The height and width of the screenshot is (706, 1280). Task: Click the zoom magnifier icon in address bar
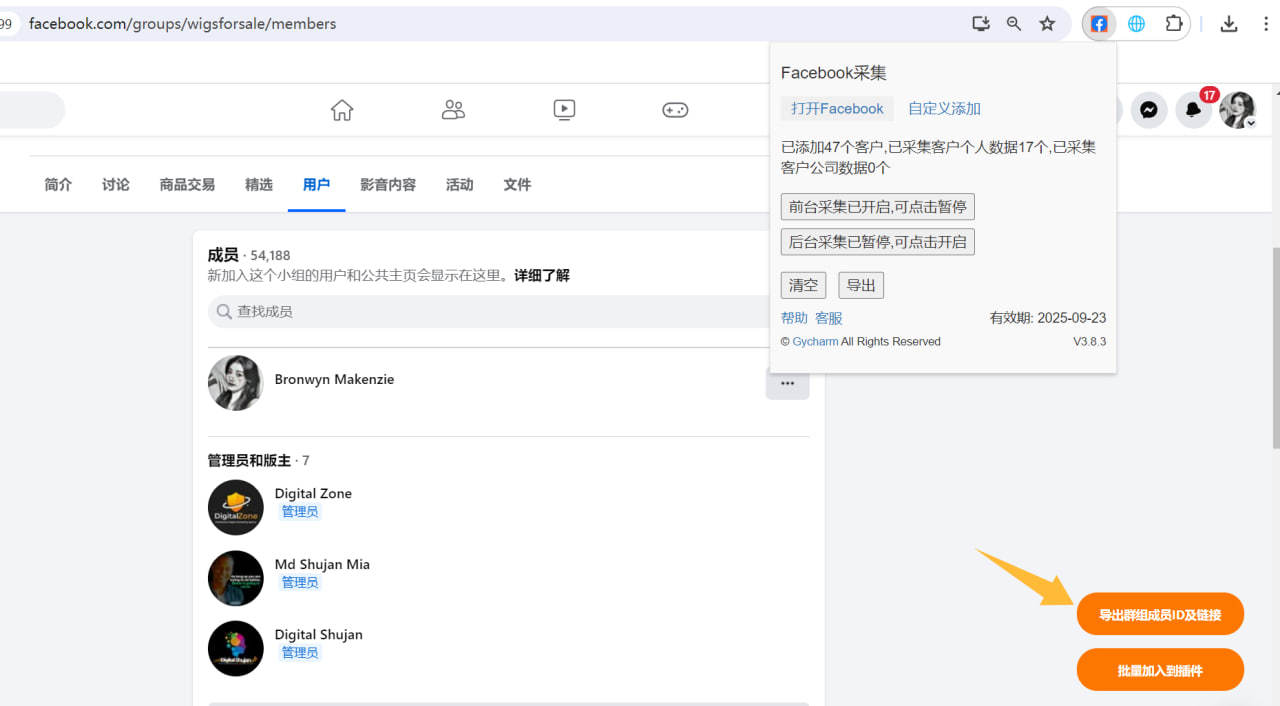pos(1014,24)
